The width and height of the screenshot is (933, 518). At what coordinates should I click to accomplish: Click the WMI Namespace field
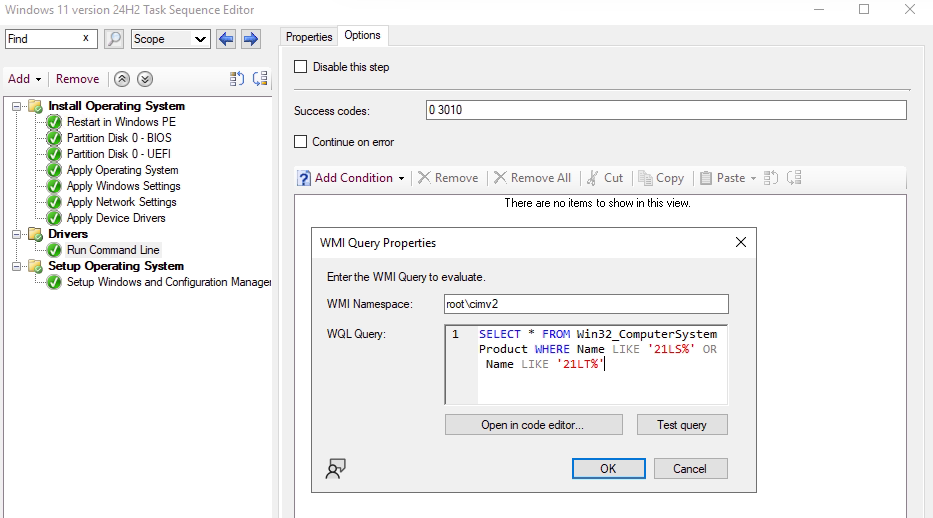click(586, 304)
